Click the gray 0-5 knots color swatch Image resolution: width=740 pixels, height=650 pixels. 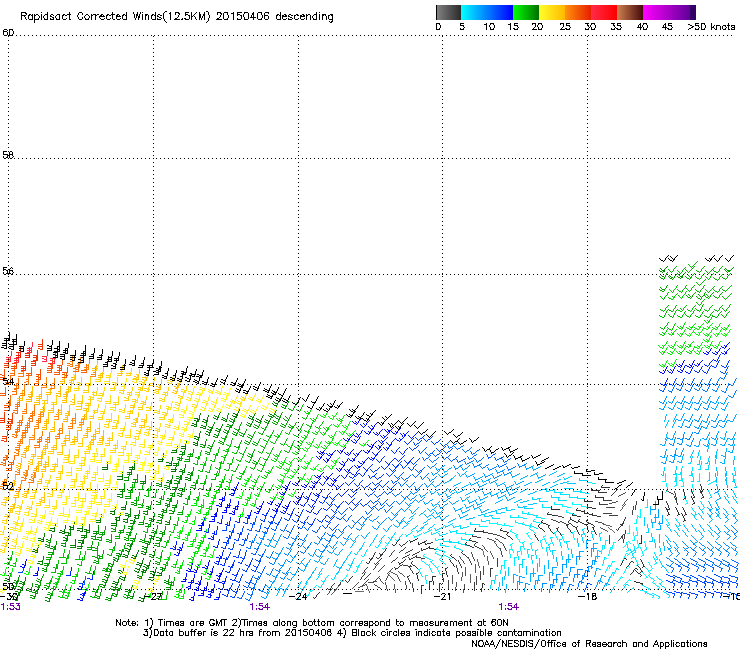[x=448, y=12]
